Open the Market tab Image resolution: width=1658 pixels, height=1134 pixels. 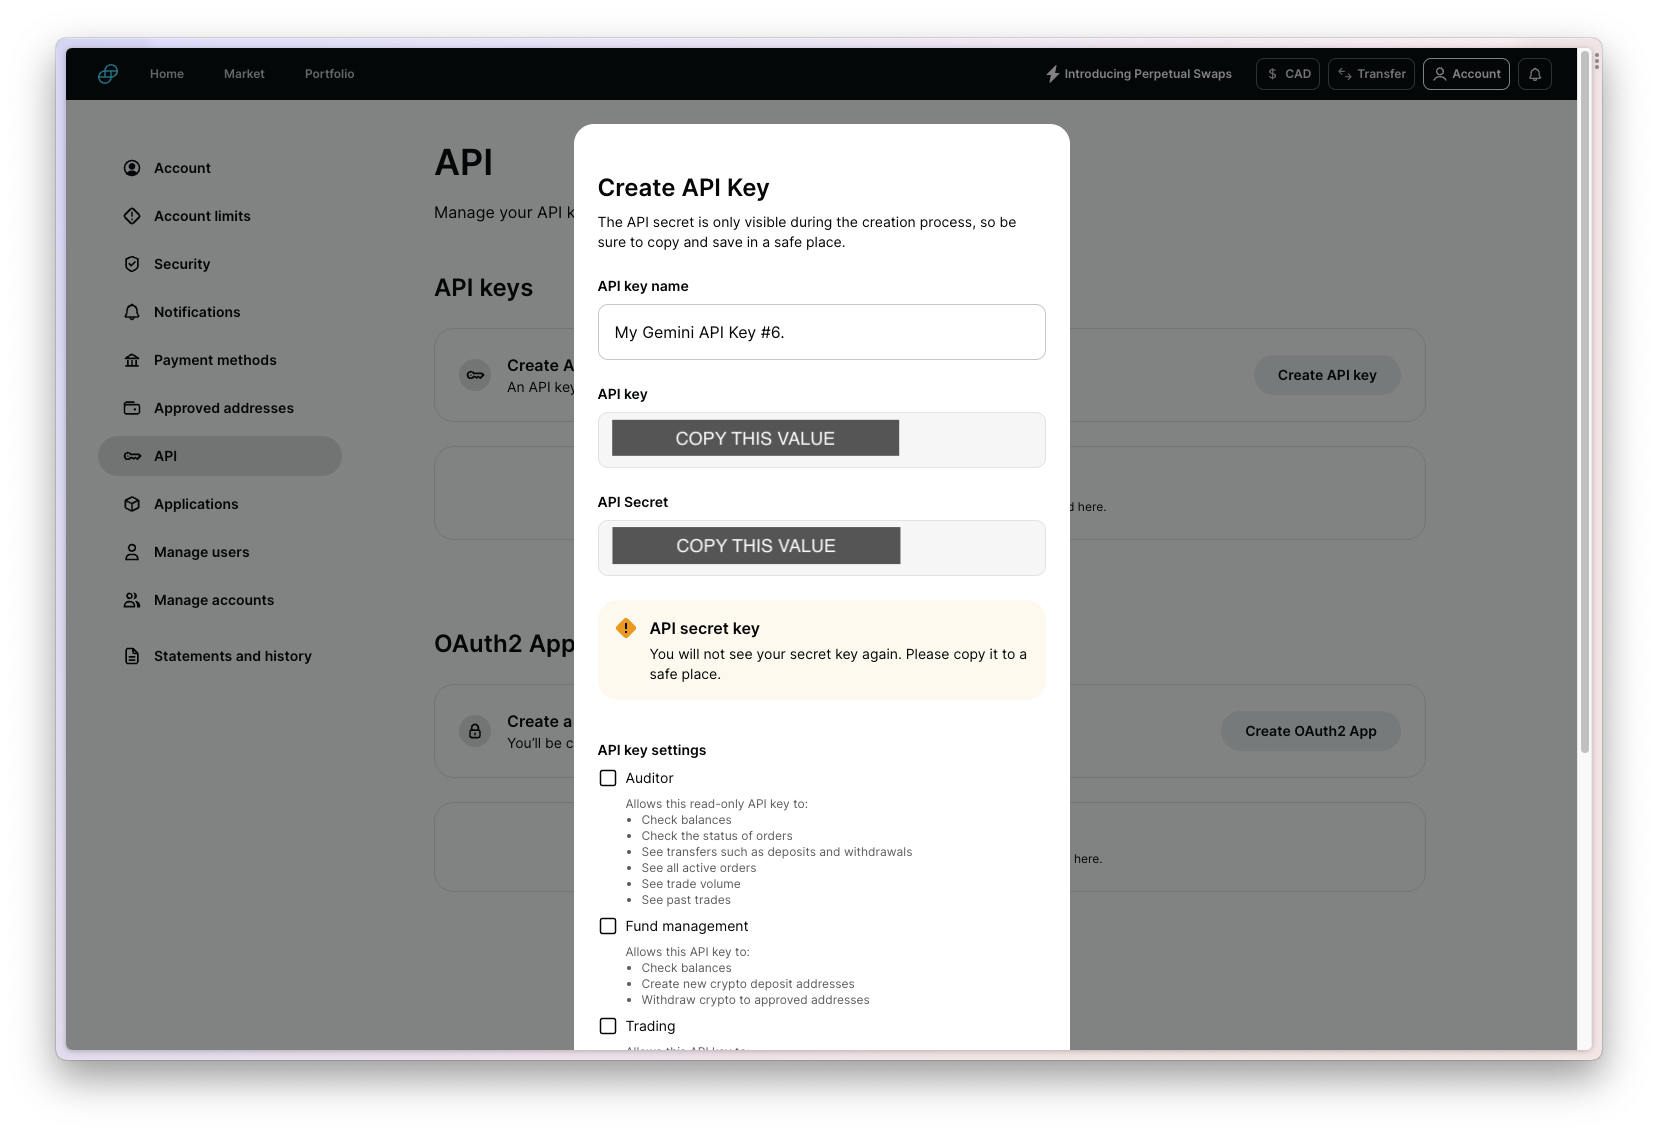tap(244, 74)
